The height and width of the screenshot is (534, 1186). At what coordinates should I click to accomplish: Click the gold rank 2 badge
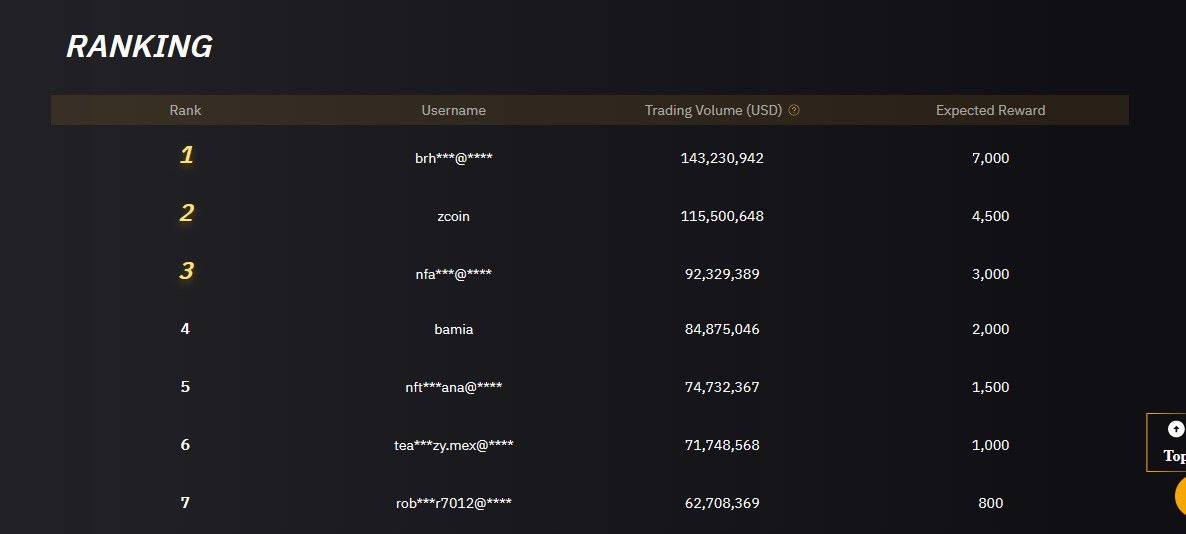[186, 214]
